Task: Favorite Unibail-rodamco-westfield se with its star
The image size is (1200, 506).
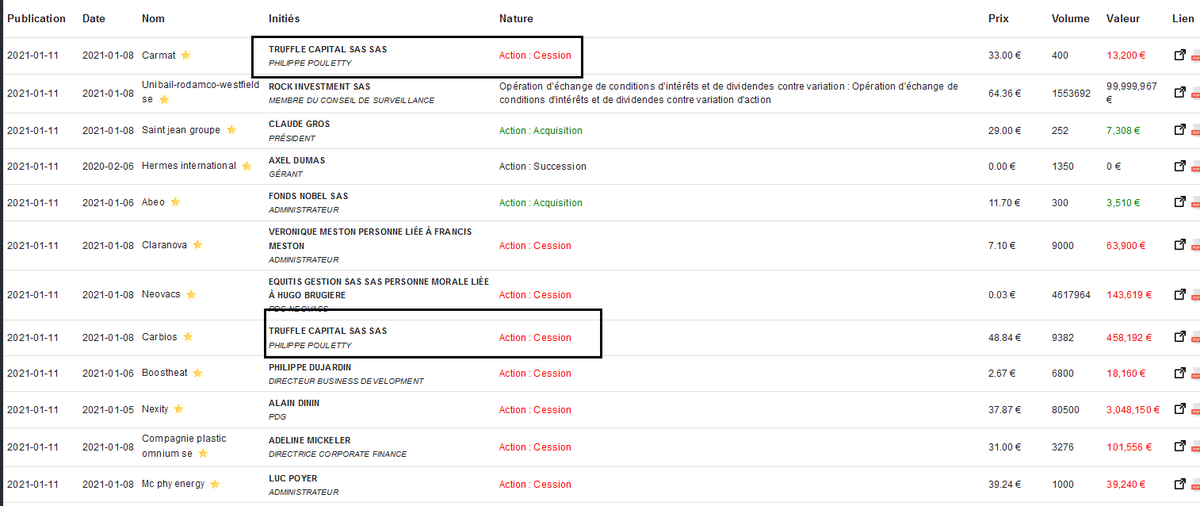Action: [165, 100]
